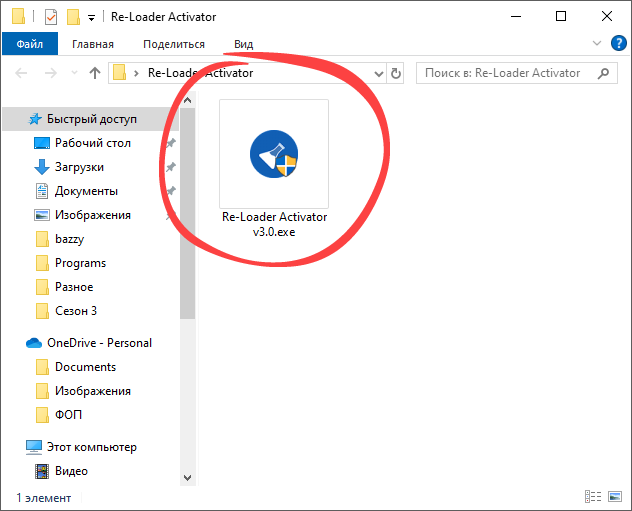Viewport: 632px width, 511px height.
Task: Open Documents under OneDrive
Action: coord(85,367)
